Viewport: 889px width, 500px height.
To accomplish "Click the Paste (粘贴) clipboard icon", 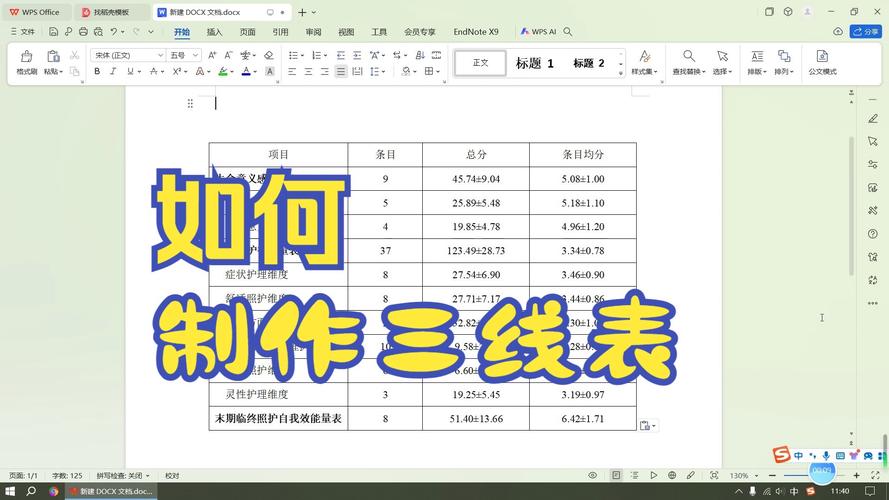I will (53, 57).
